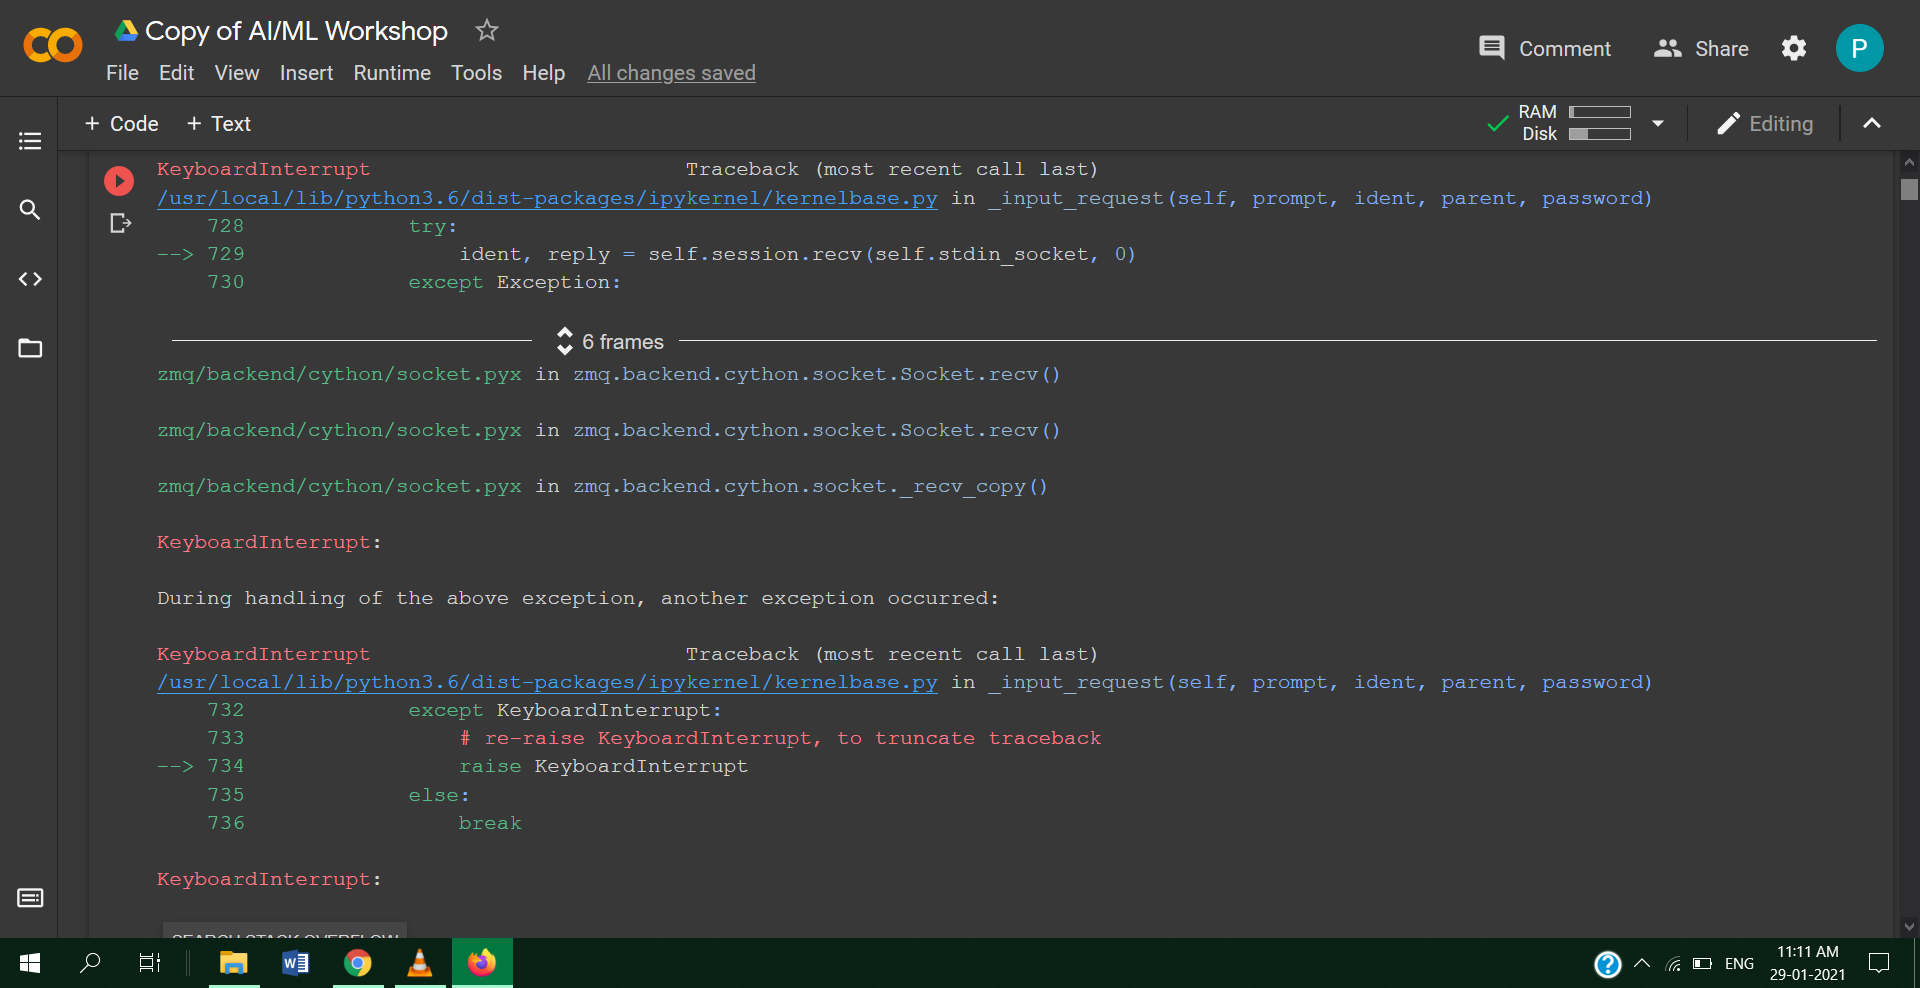Click the clear output icon below run button
Image resolution: width=1920 pixels, height=988 pixels.
(x=120, y=223)
